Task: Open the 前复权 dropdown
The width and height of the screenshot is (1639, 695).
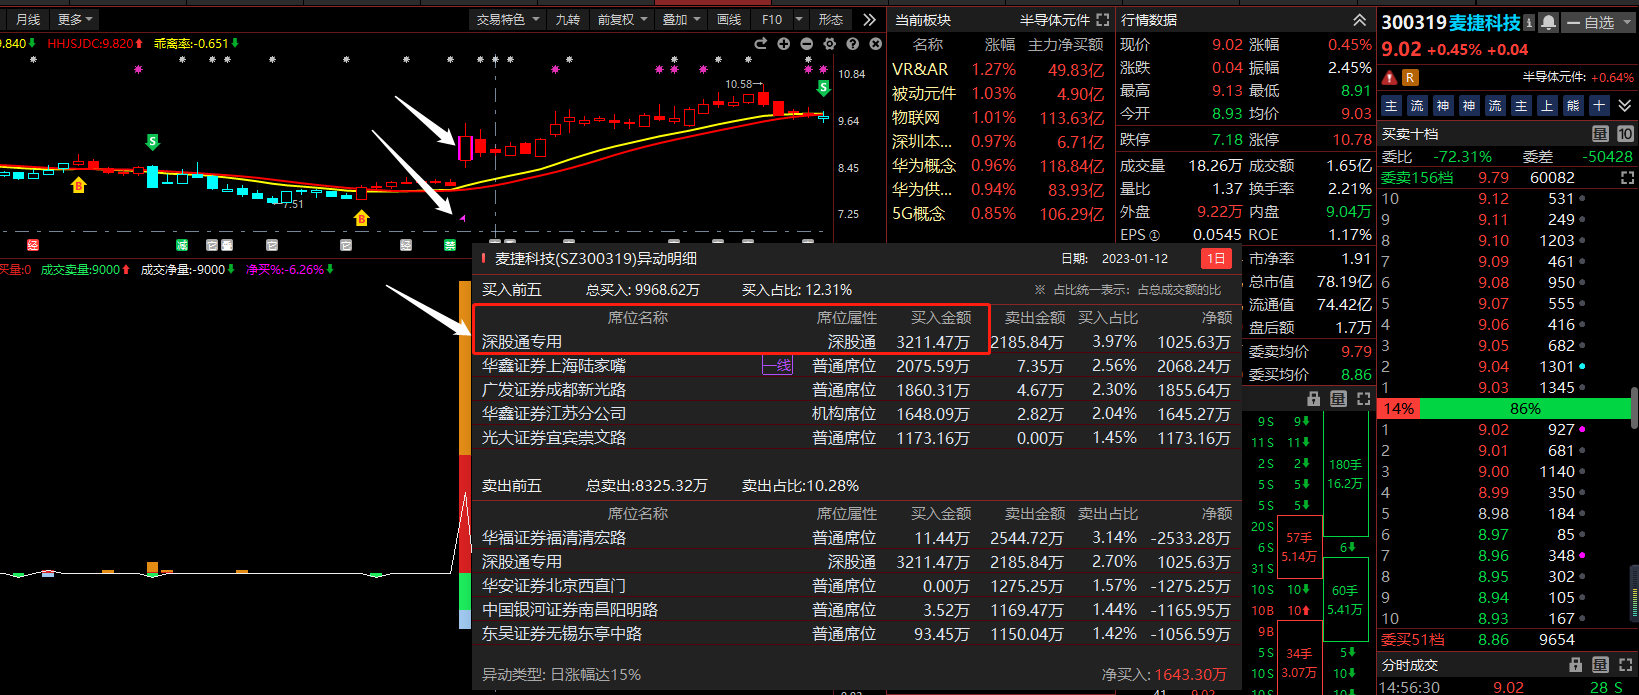Action: click(x=623, y=20)
